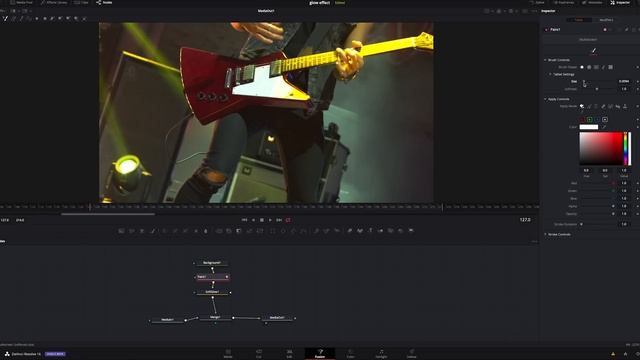Click the play forward button
Viewport: 640px width, 360px height.
point(270,220)
